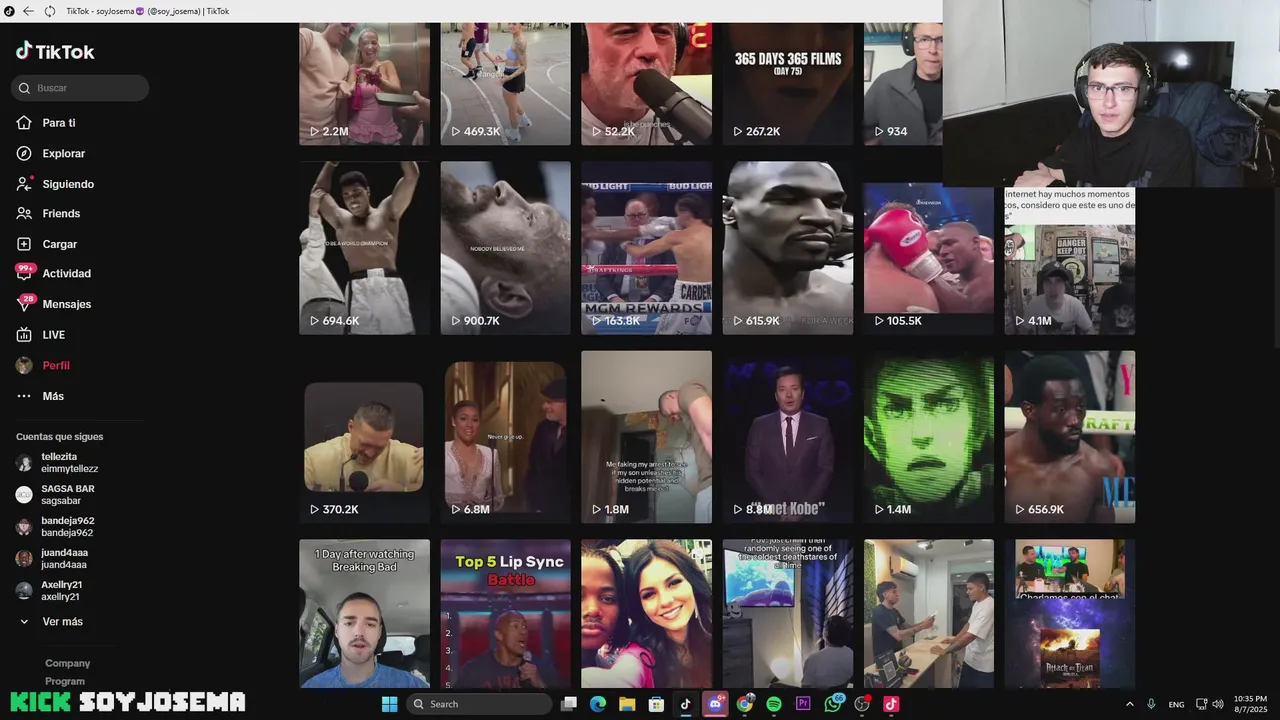Open the green anime face video, 1.4M views

(x=929, y=437)
